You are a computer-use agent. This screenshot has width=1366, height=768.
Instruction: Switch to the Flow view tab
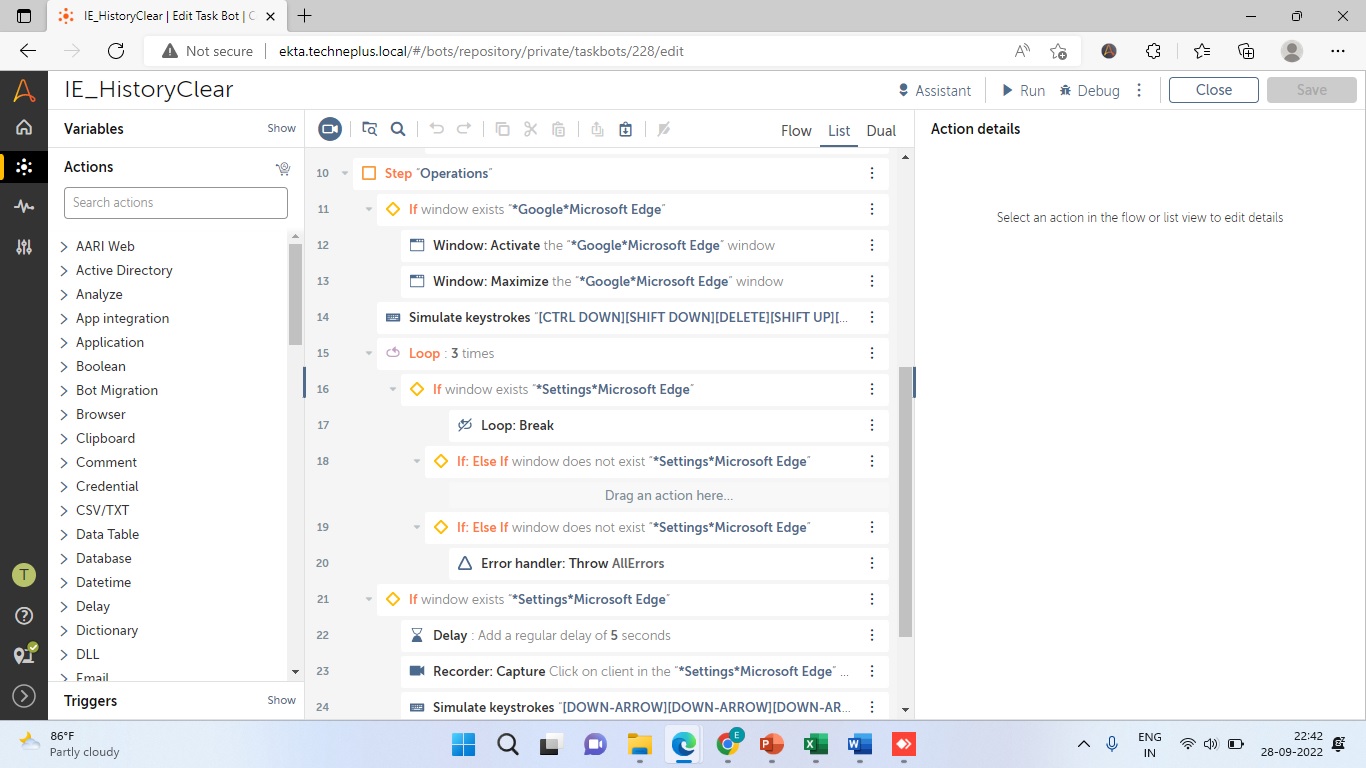pyautogui.click(x=796, y=131)
